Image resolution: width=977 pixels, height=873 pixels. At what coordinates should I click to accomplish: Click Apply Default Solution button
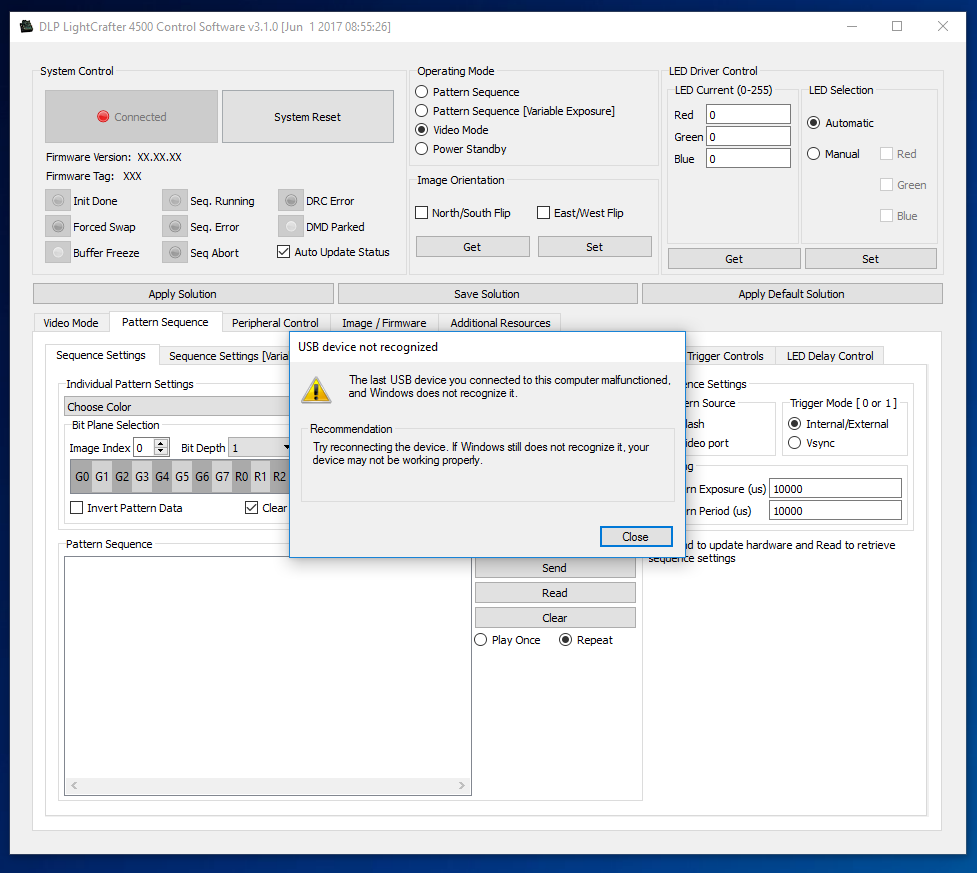(791, 293)
